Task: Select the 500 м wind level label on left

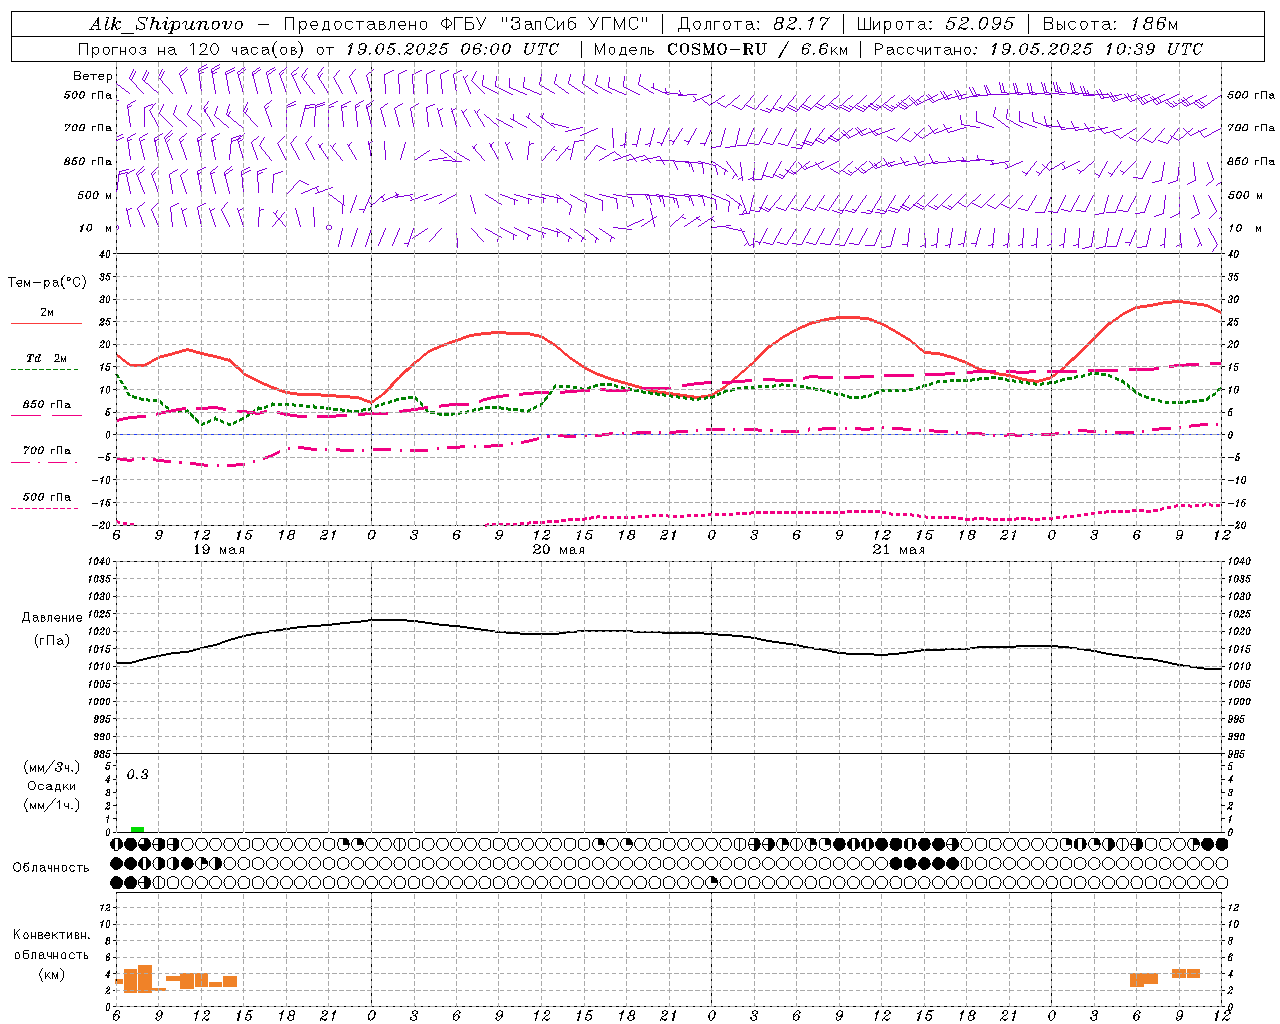Action: coord(95,195)
